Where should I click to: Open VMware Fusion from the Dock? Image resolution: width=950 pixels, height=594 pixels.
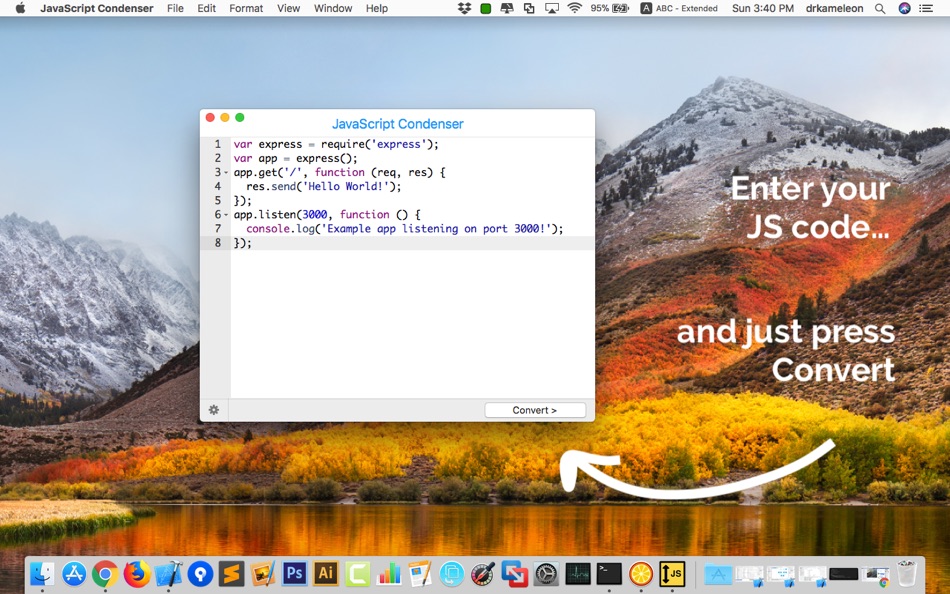515,573
